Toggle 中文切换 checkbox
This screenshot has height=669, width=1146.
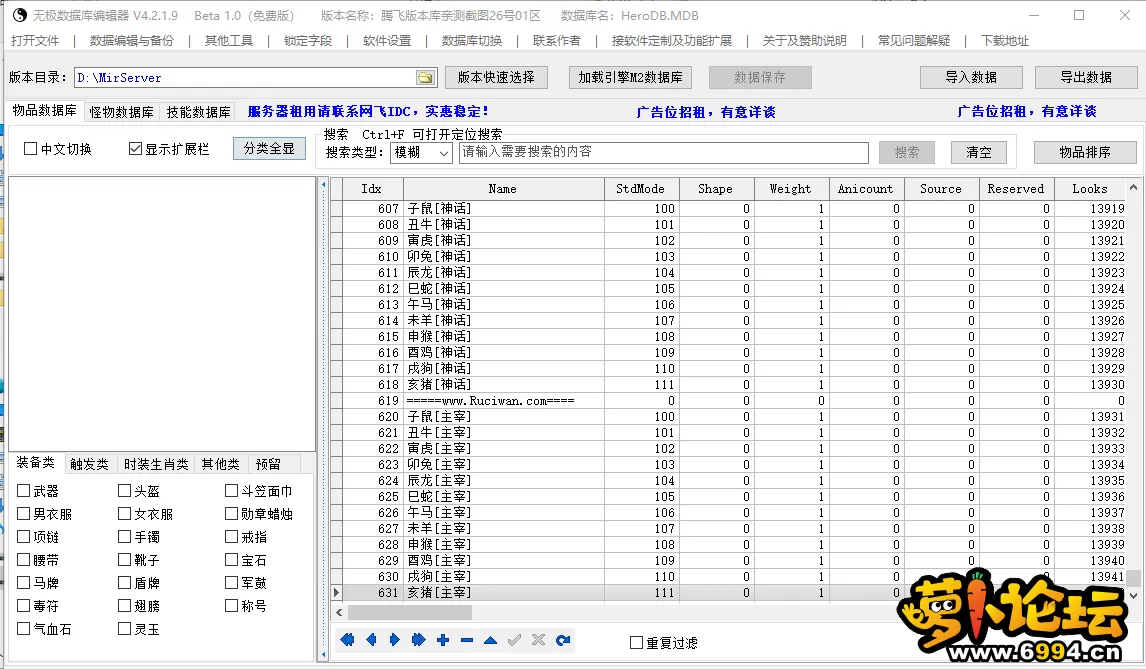tap(31, 148)
